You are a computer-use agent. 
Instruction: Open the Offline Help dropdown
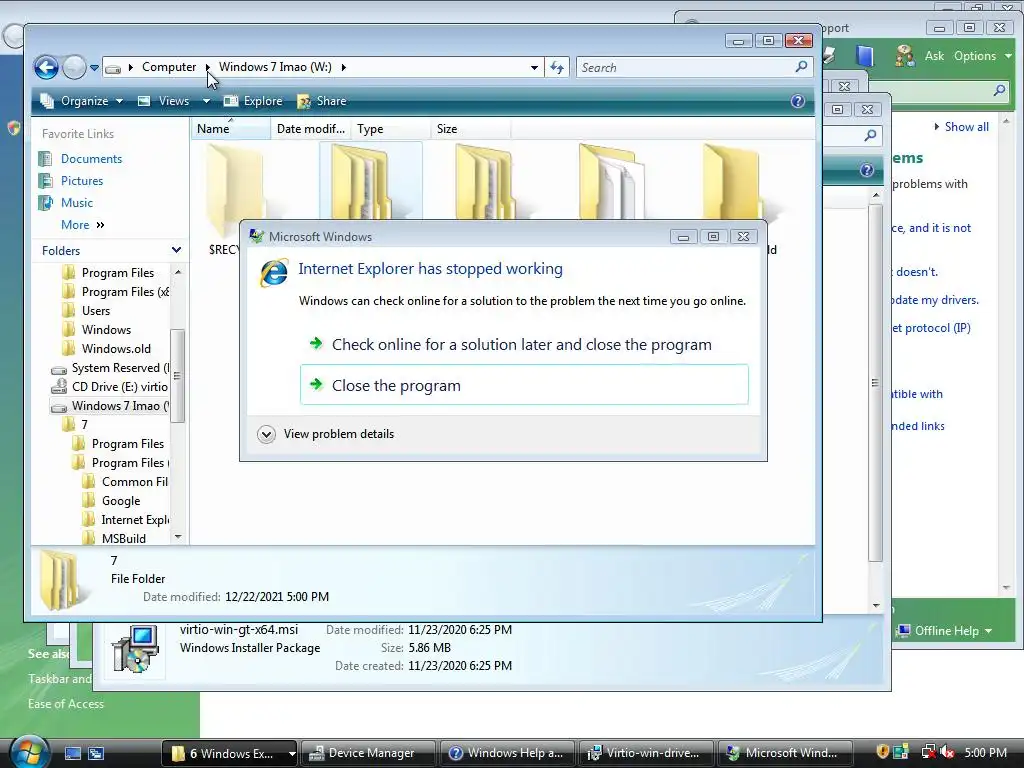944,631
